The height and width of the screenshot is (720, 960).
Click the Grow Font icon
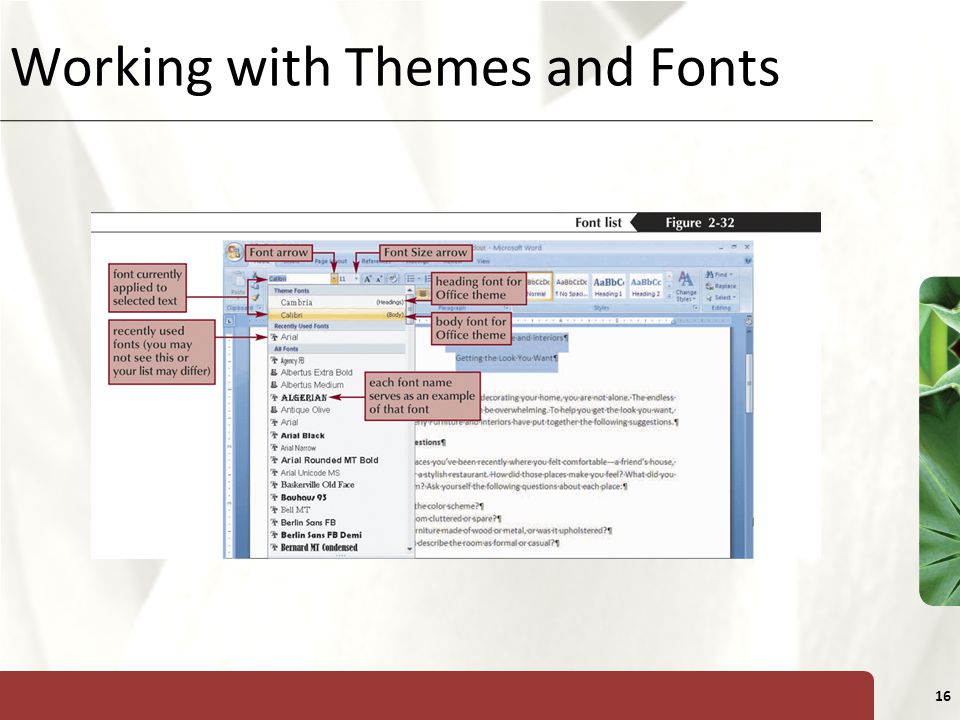[367, 279]
